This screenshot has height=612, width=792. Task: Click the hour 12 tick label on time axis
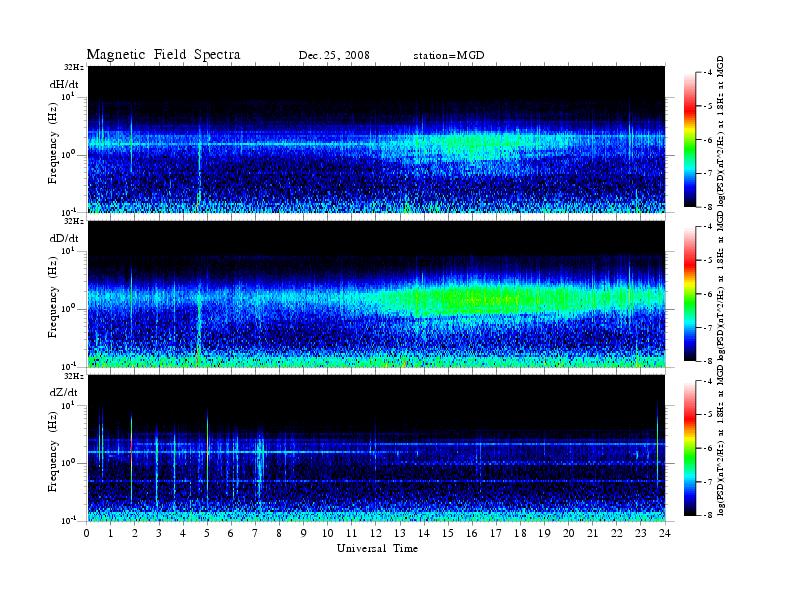pyautogui.click(x=376, y=533)
